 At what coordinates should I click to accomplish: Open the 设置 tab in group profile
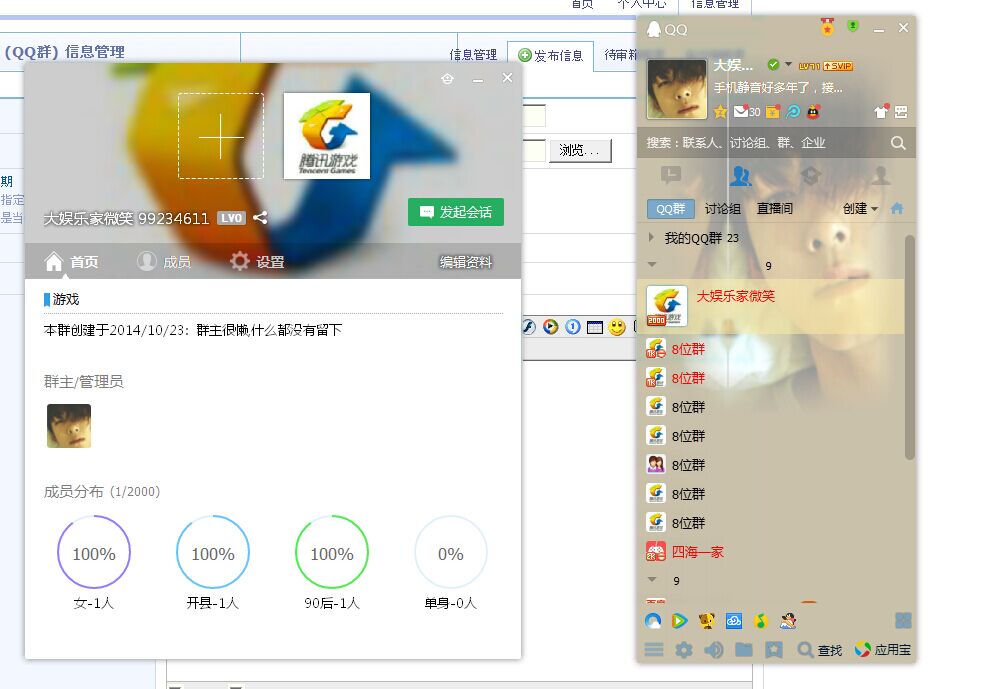pos(257,261)
